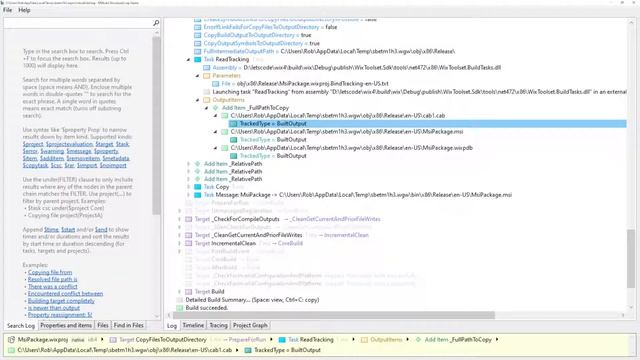Switch to the Log tab
The image size is (640, 360).
(172, 326)
